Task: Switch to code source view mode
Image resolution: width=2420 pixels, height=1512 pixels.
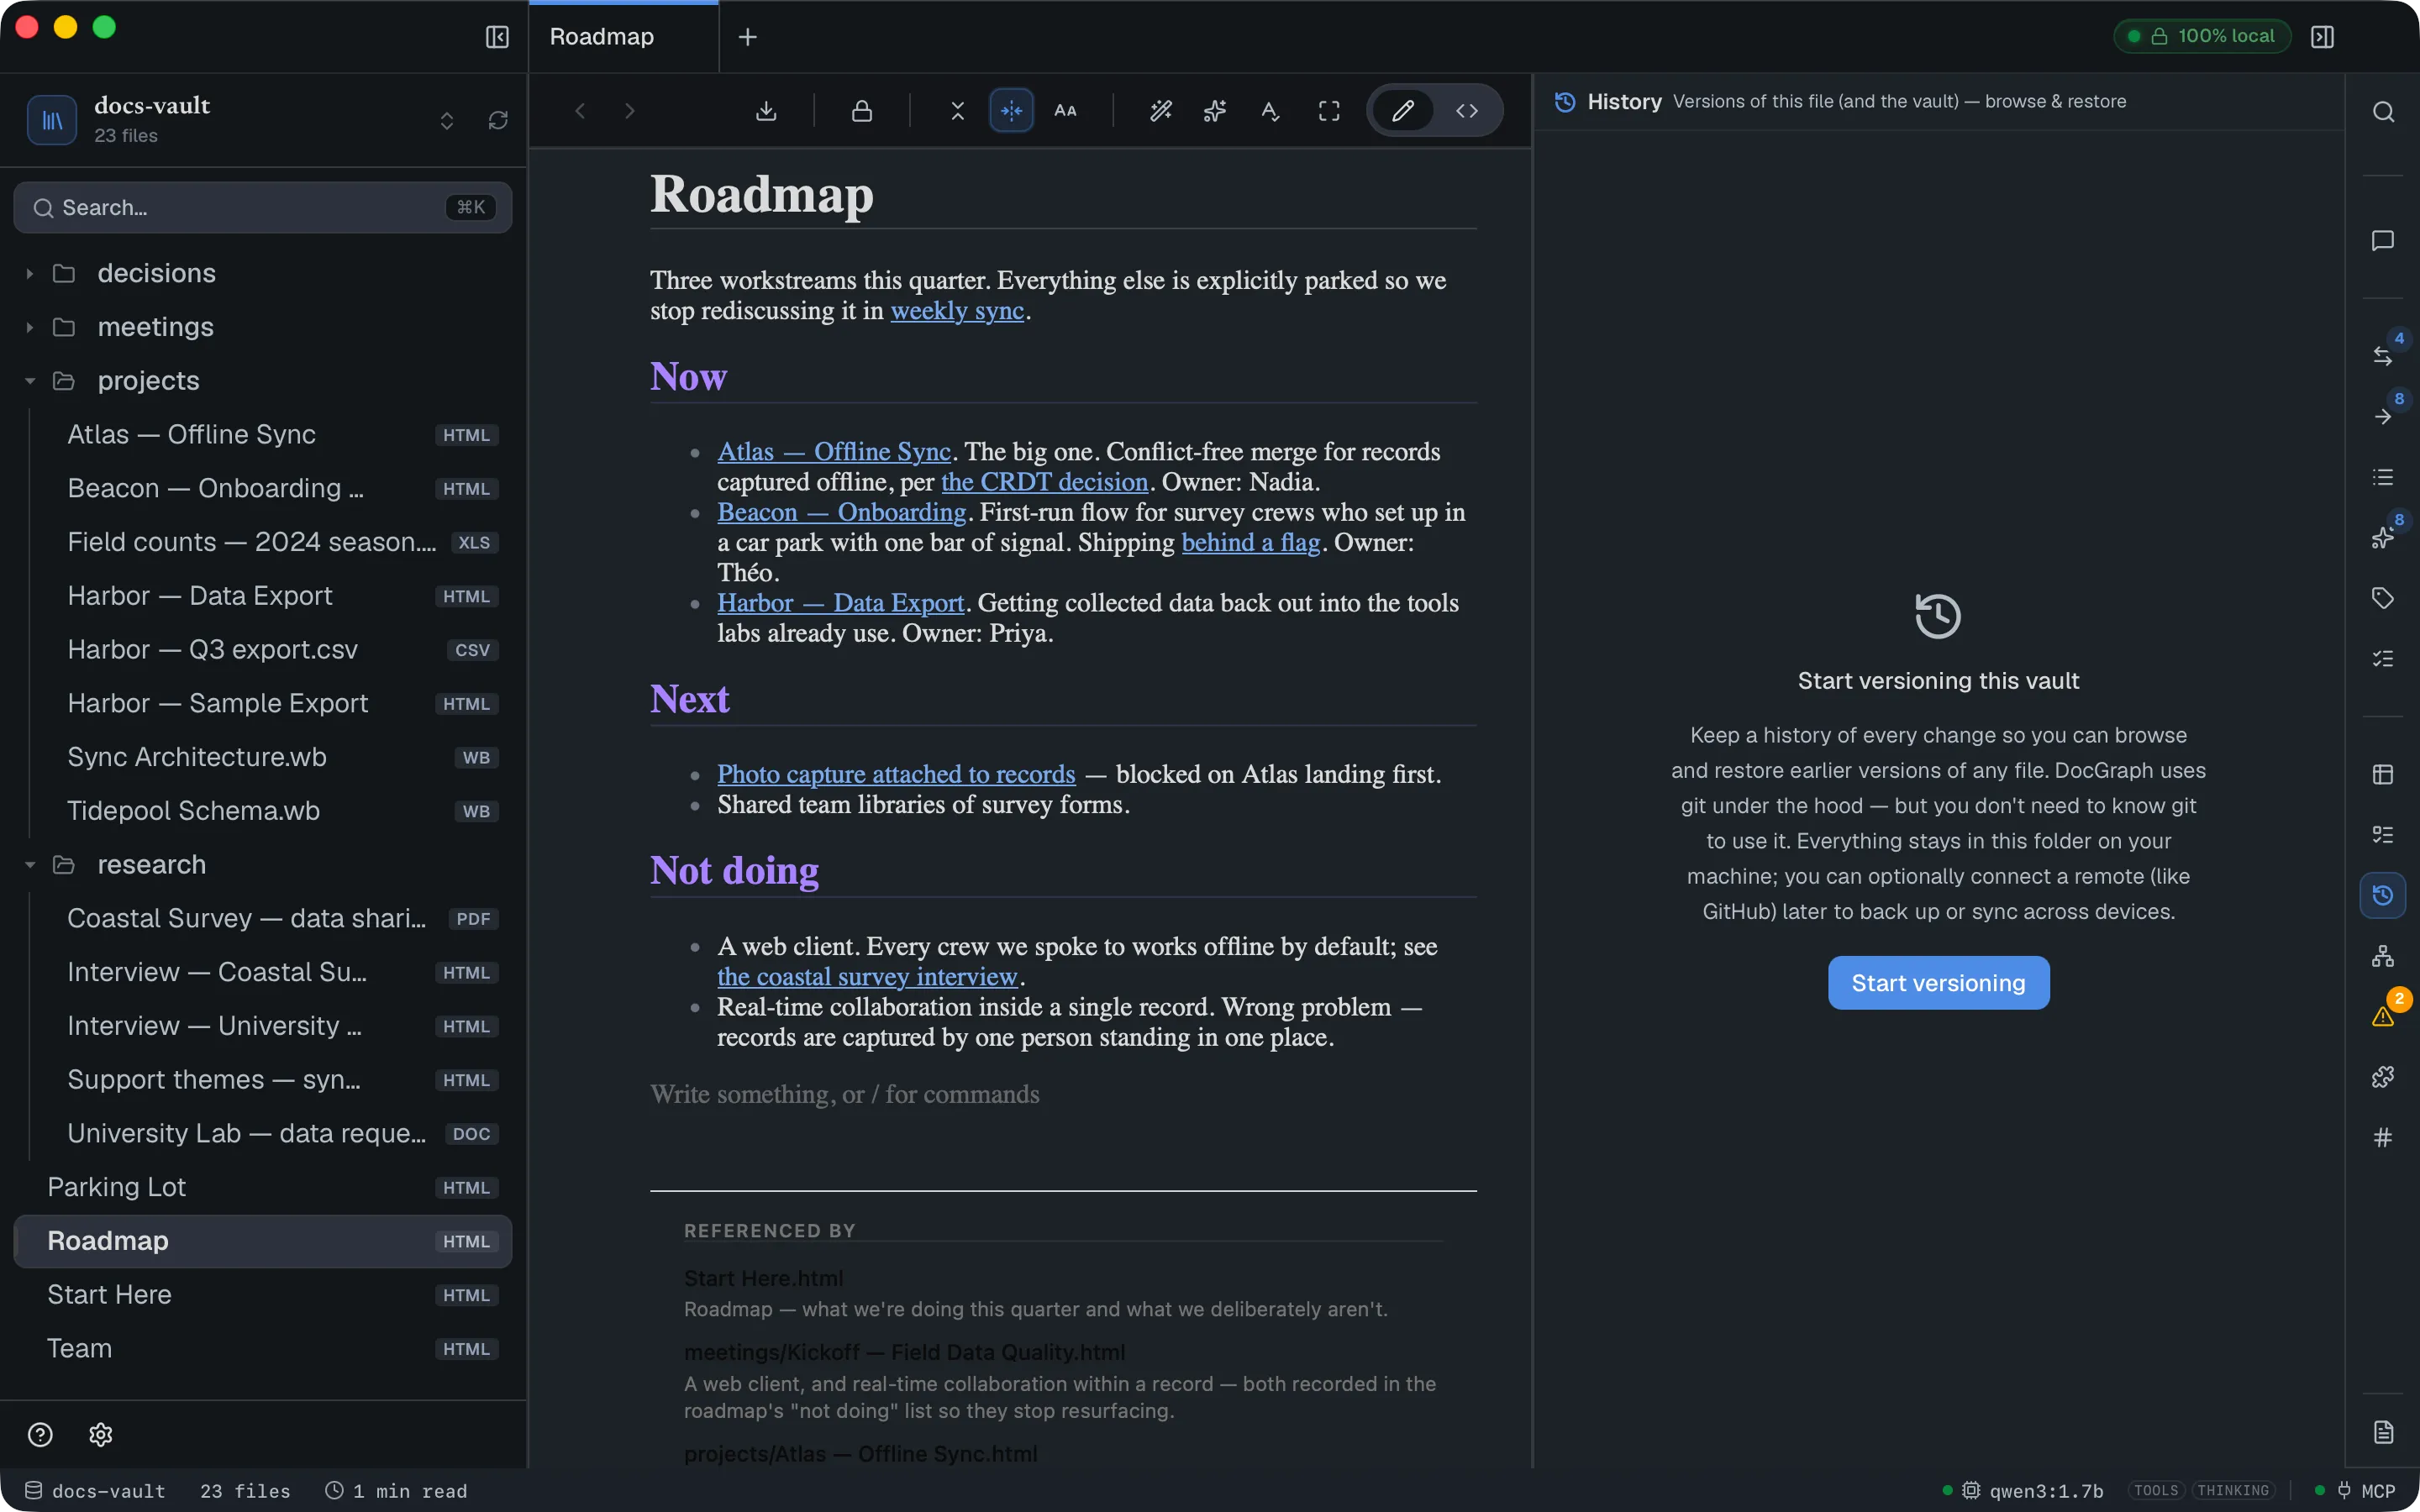Action: point(1467,111)
